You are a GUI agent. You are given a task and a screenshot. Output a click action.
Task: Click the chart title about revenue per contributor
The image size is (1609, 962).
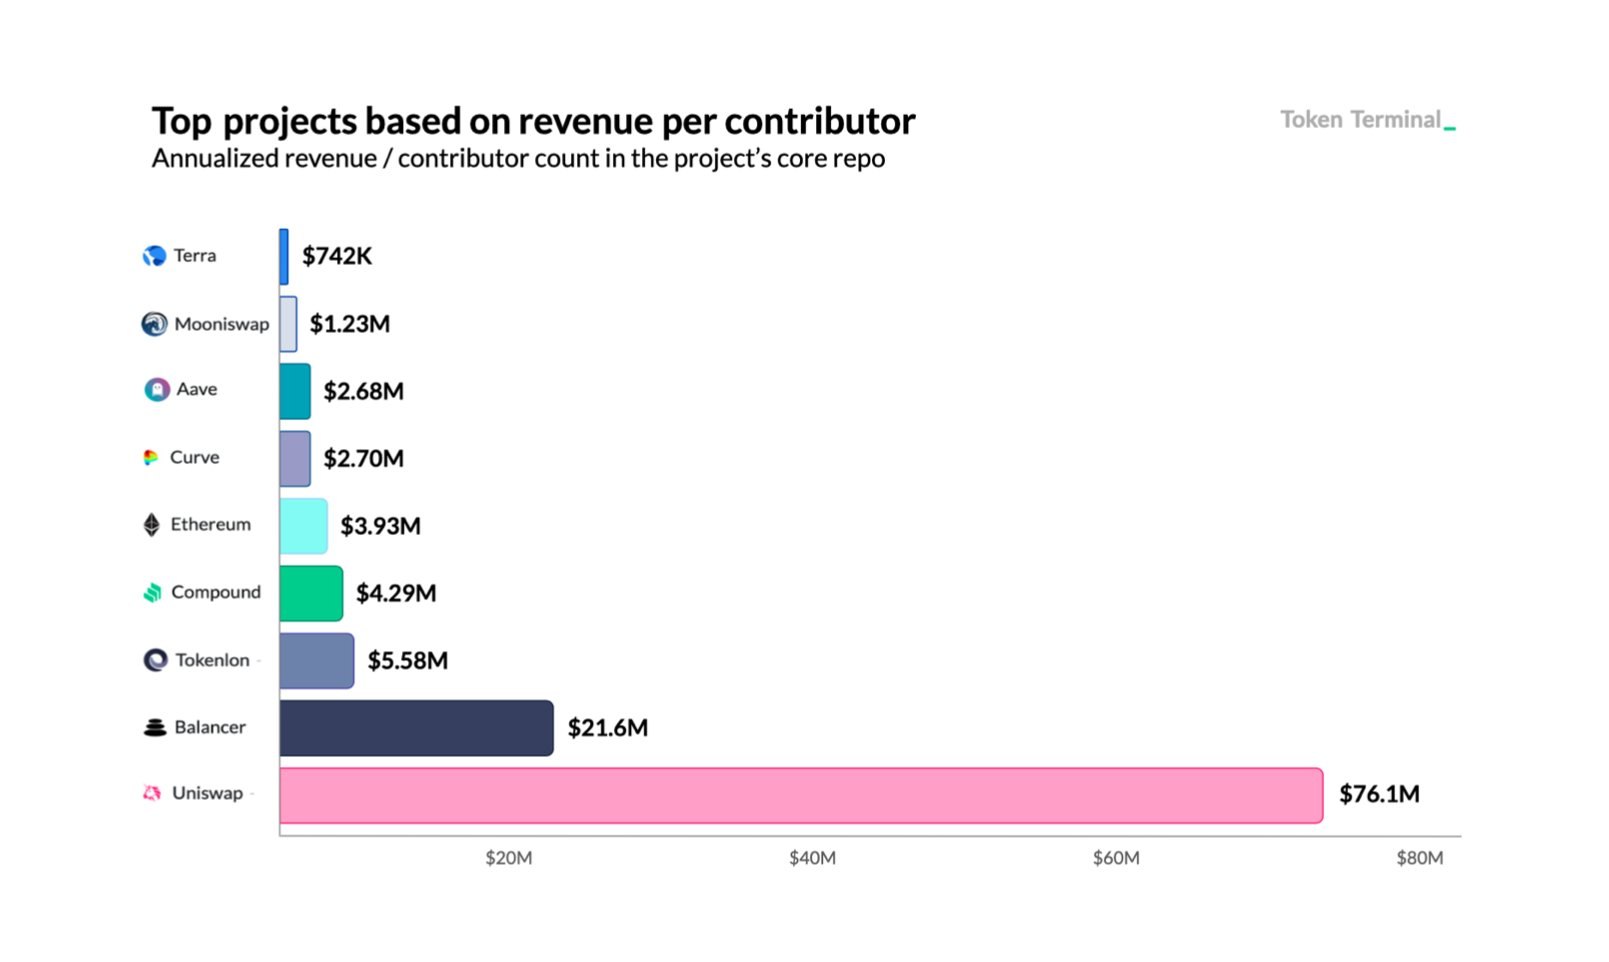click(533, 121)
